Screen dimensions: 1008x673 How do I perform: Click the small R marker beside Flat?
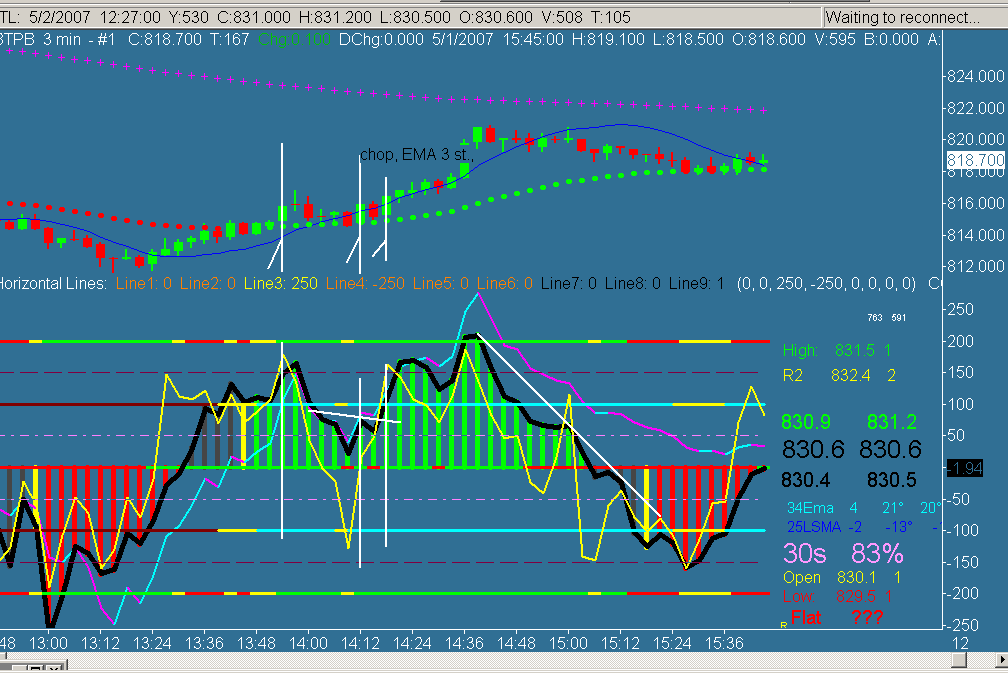point(784,625)
